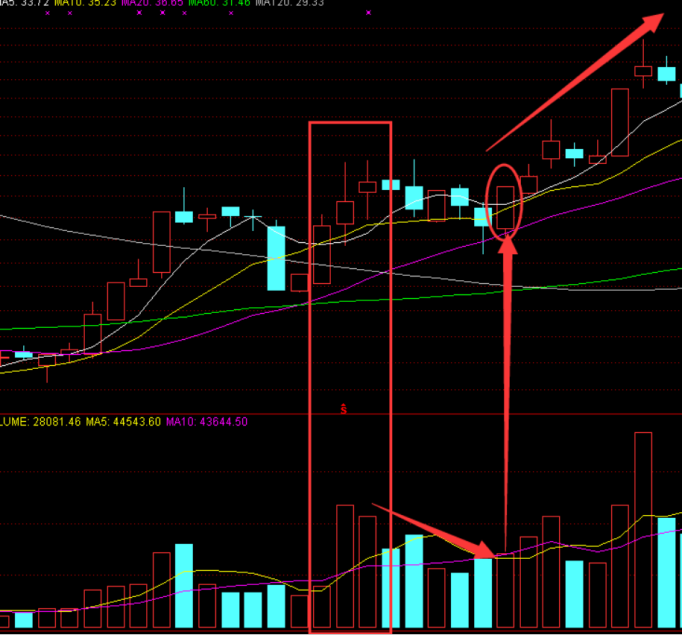
Task: Select the red-circled candlestick
Action: pyautogui.click(x=505, y=194)
